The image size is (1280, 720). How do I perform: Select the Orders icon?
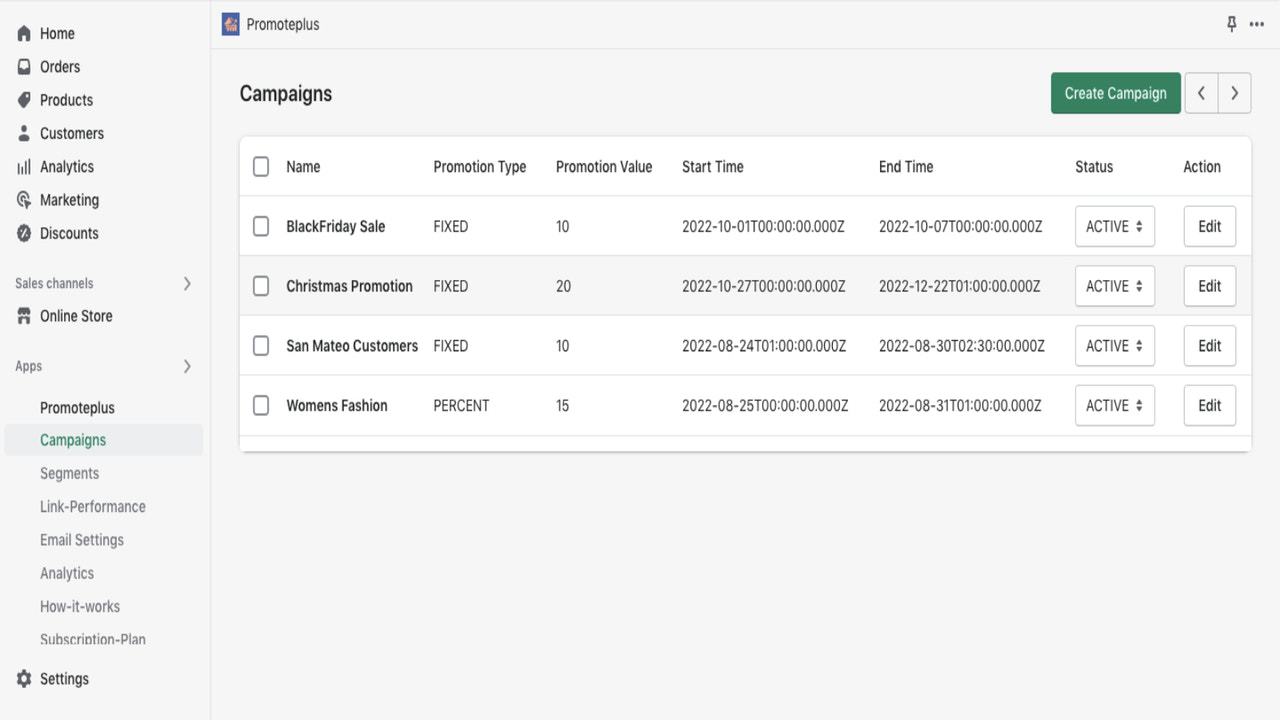24,66
